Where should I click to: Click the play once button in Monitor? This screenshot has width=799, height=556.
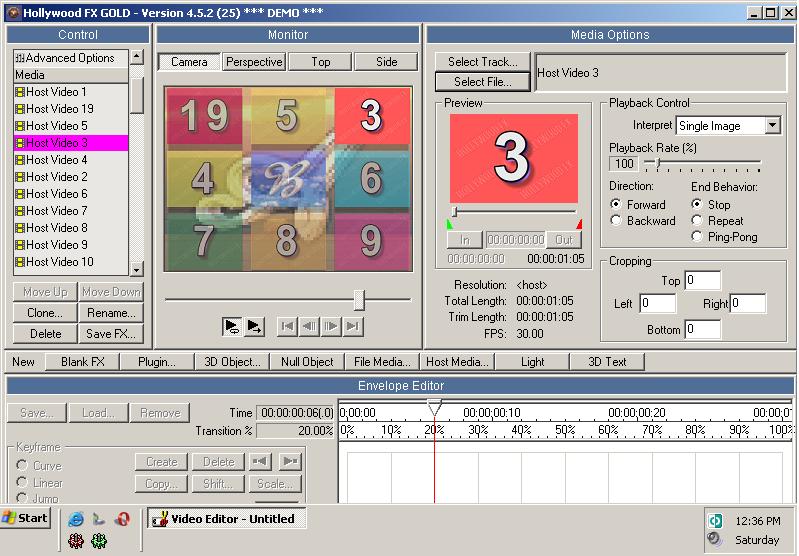(x=254, y=326)
